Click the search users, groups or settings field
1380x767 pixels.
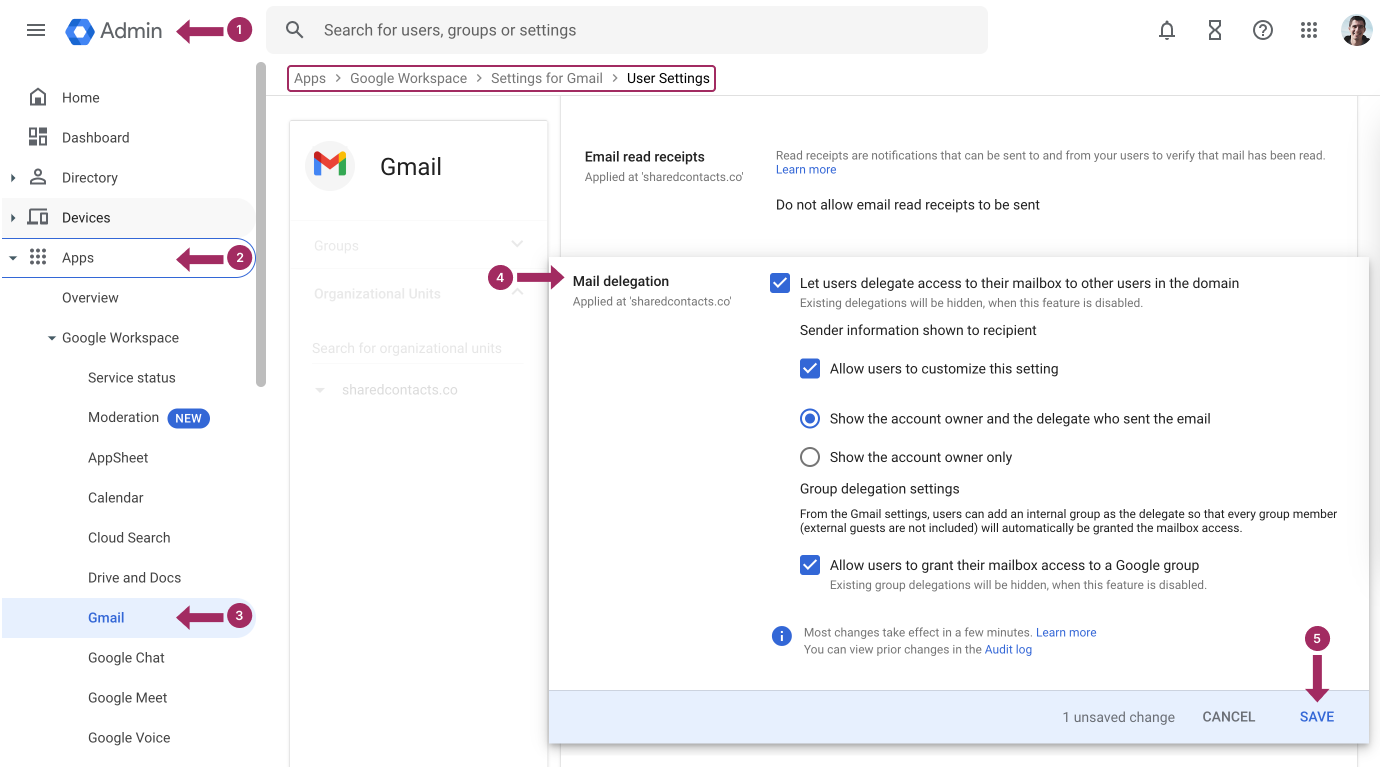[627, 30]
